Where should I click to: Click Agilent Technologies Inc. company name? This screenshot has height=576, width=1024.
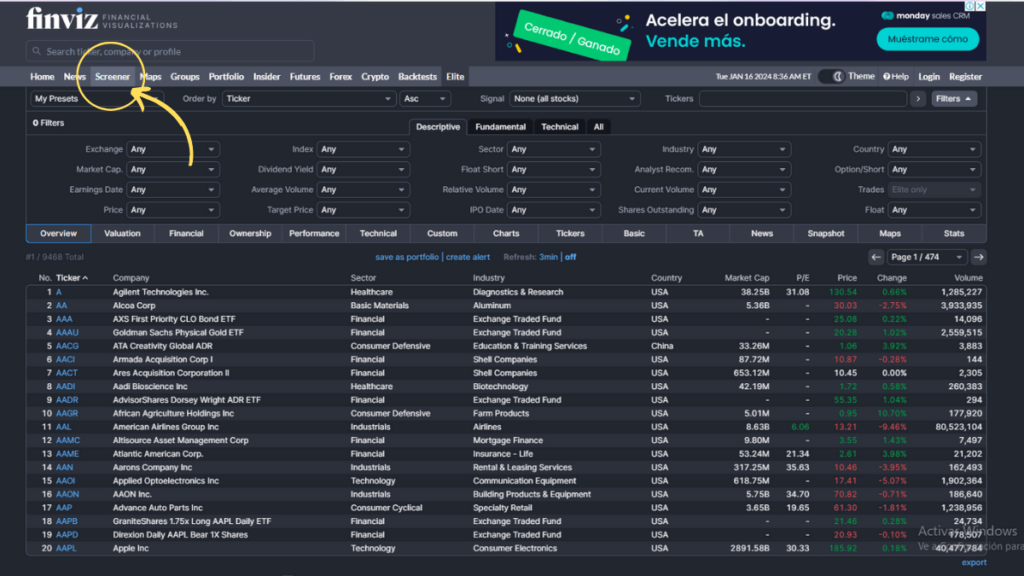tap(161, 293)
